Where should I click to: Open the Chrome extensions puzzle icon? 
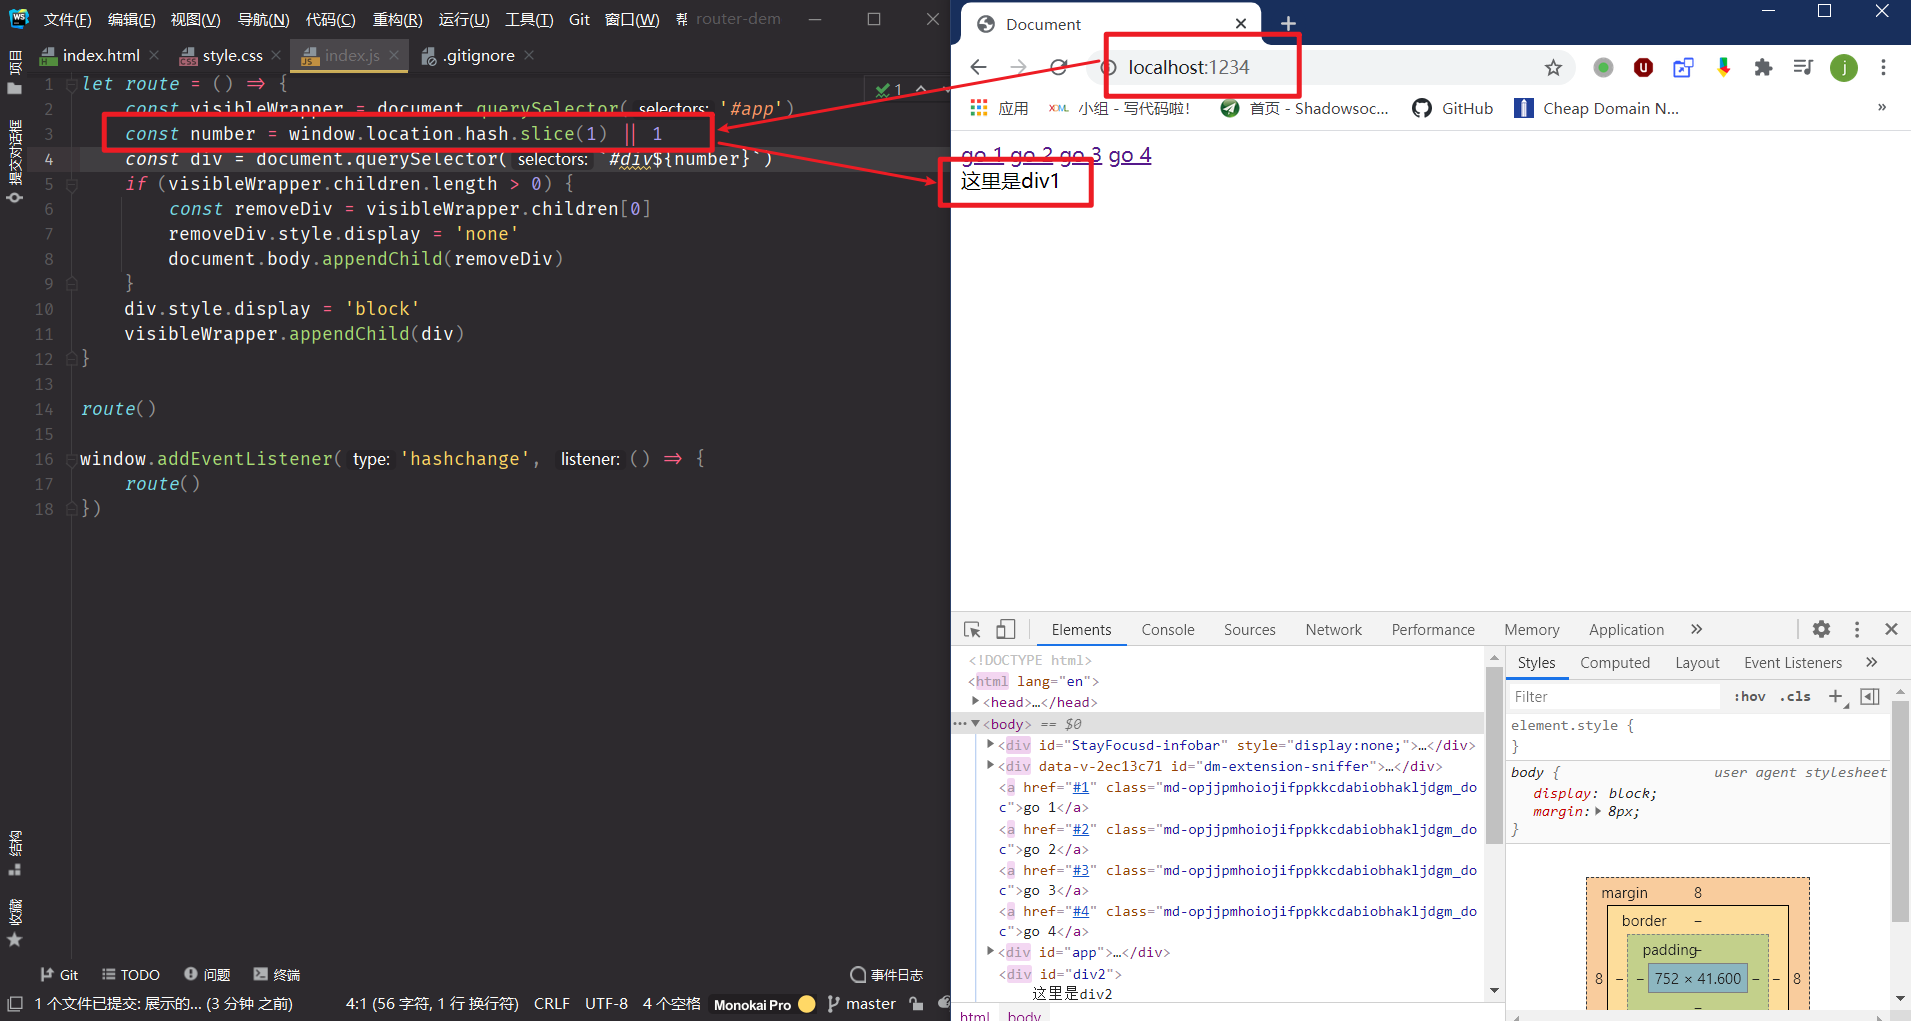(x=1763, y=67)
